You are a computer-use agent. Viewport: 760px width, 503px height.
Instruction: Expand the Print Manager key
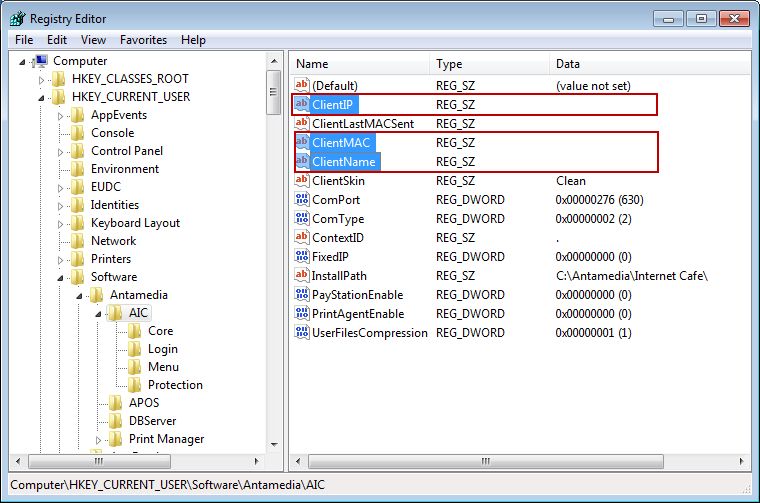98,440
